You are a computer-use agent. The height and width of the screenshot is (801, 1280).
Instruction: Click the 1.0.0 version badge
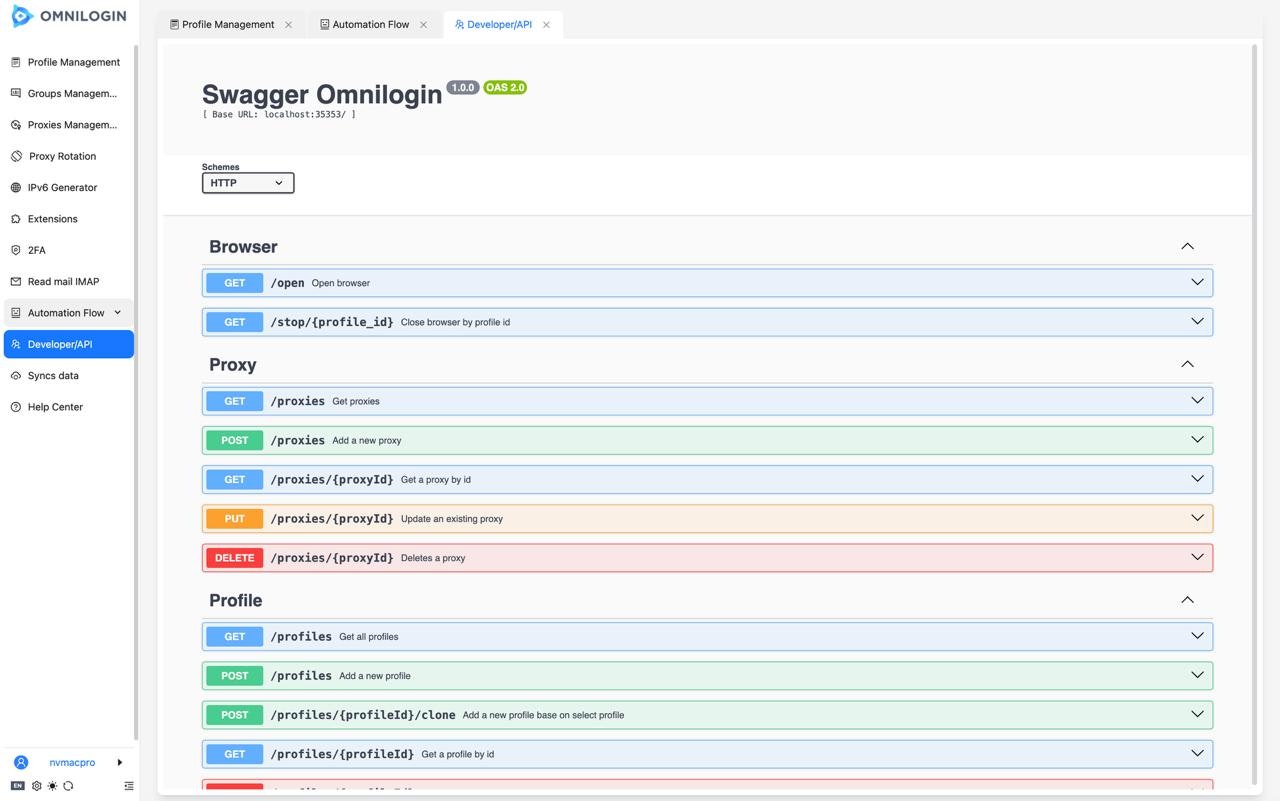[x=463, y=88]
